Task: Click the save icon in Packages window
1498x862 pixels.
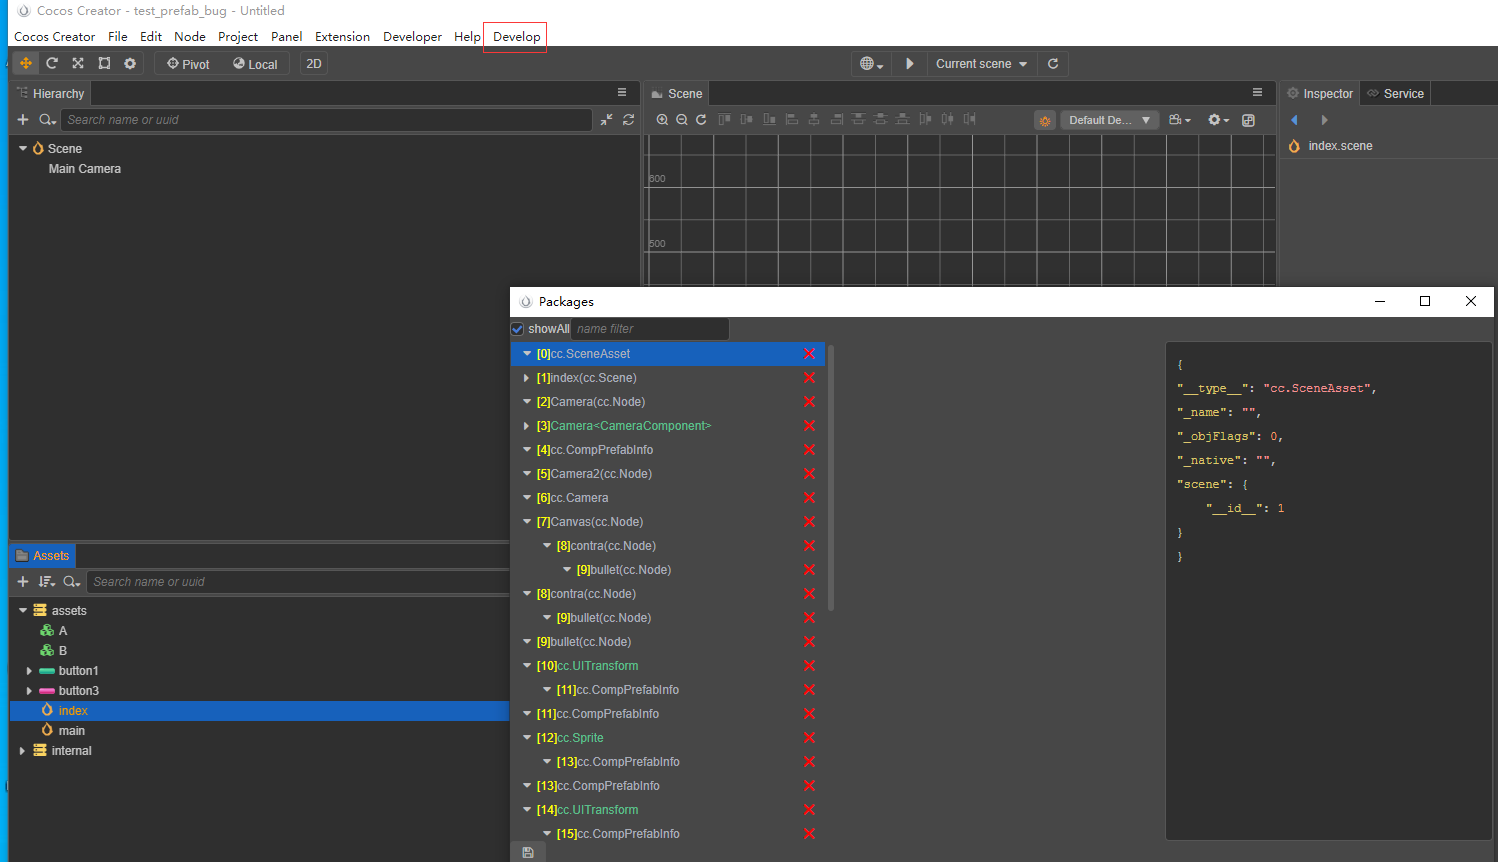Action: 528,853
